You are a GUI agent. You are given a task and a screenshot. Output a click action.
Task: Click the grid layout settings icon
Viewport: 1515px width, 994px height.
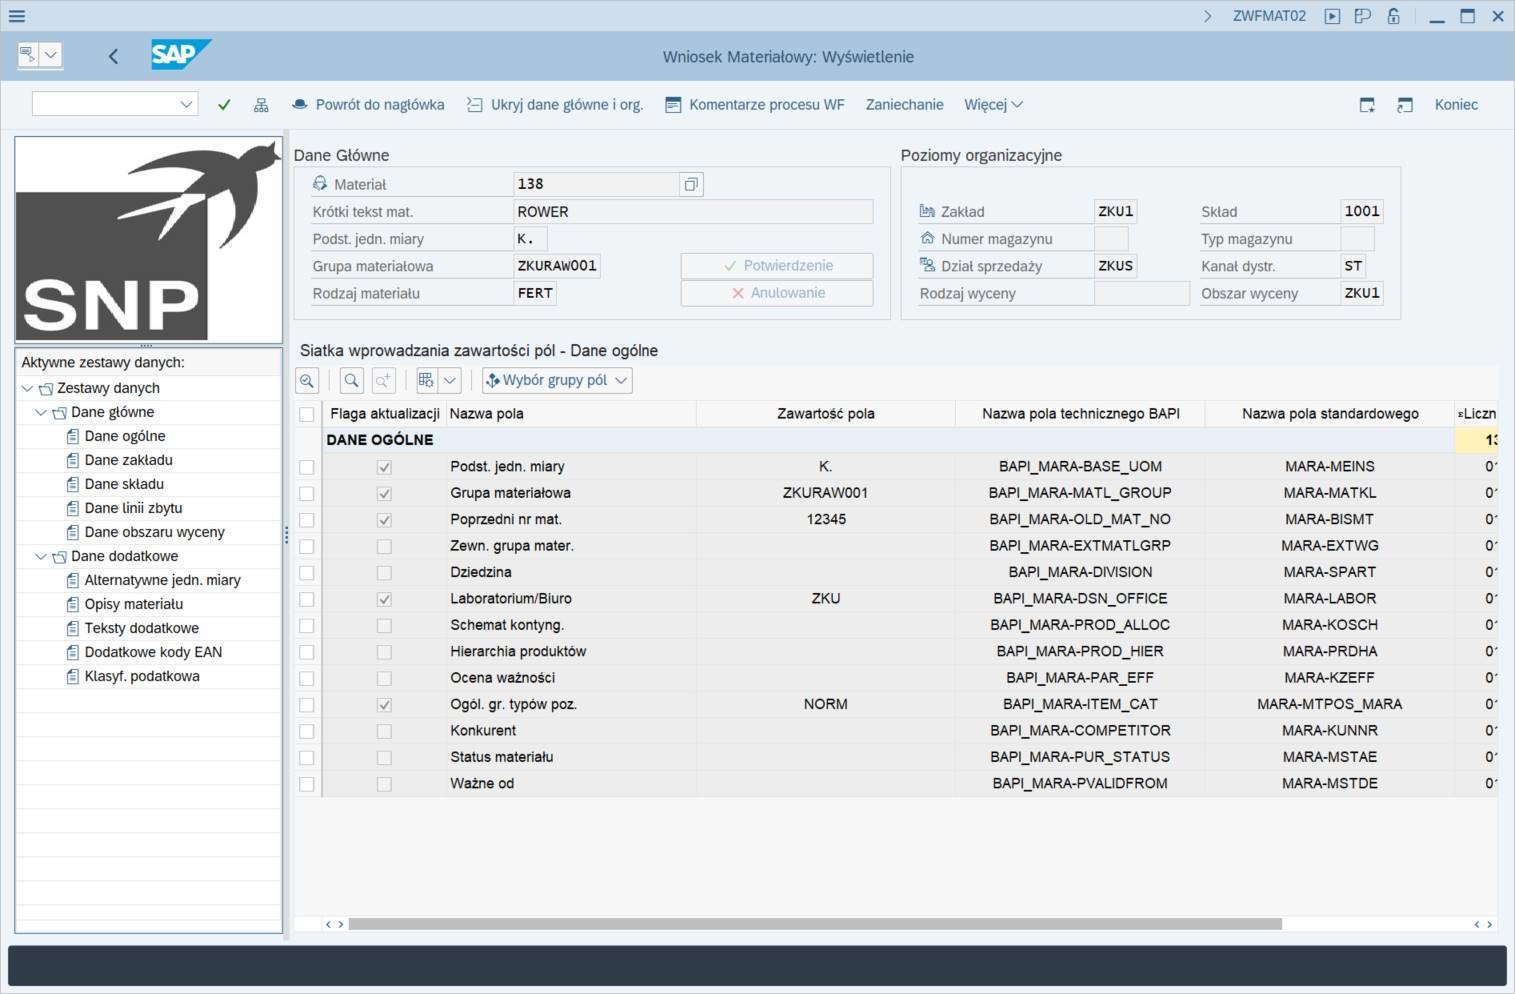point(427,380)
